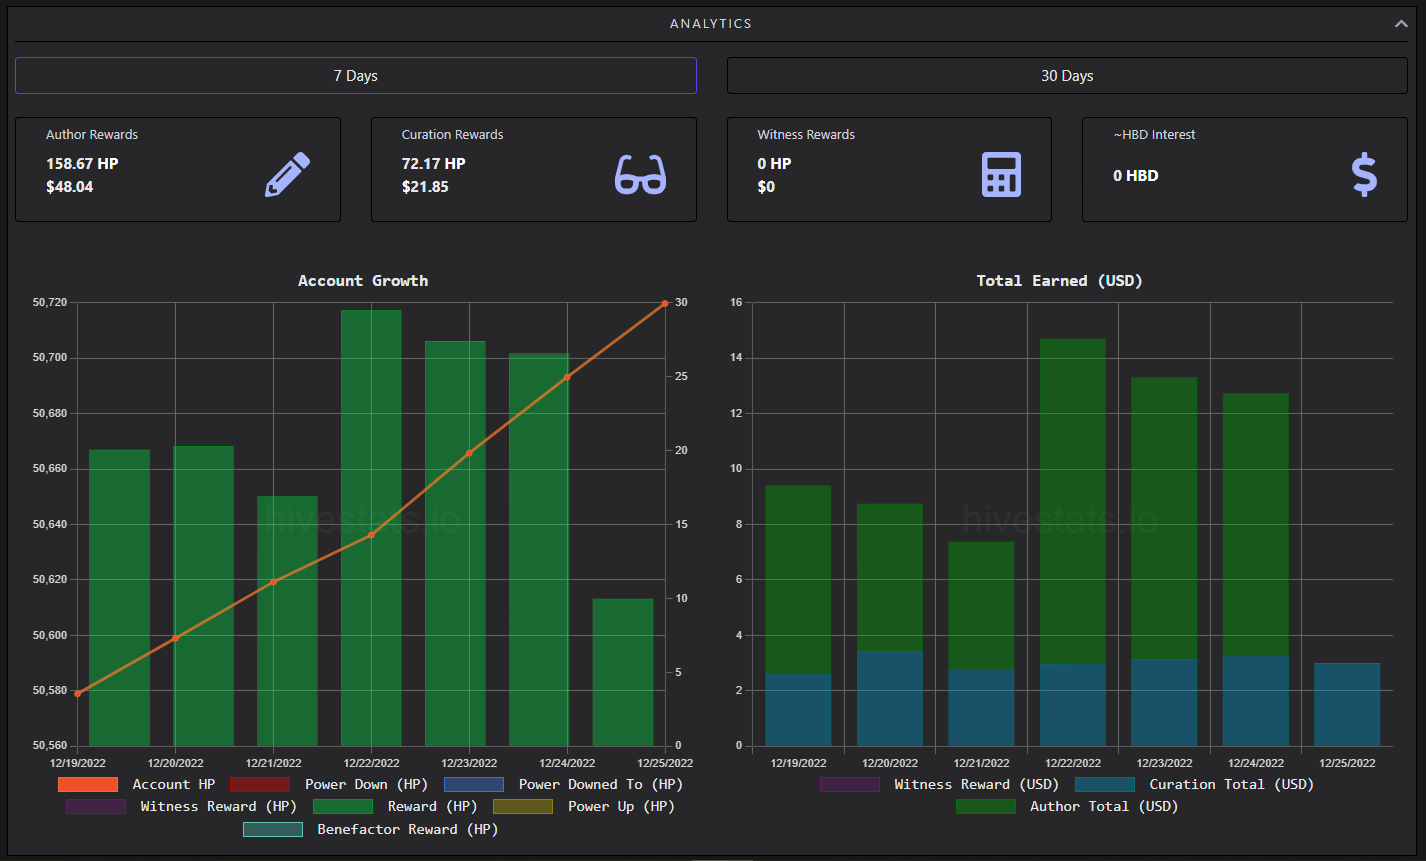1426x861 pixels.
Task: Click the 12/25/2022 curation bar in Total Earned
Action: [x=1347, y=704]
